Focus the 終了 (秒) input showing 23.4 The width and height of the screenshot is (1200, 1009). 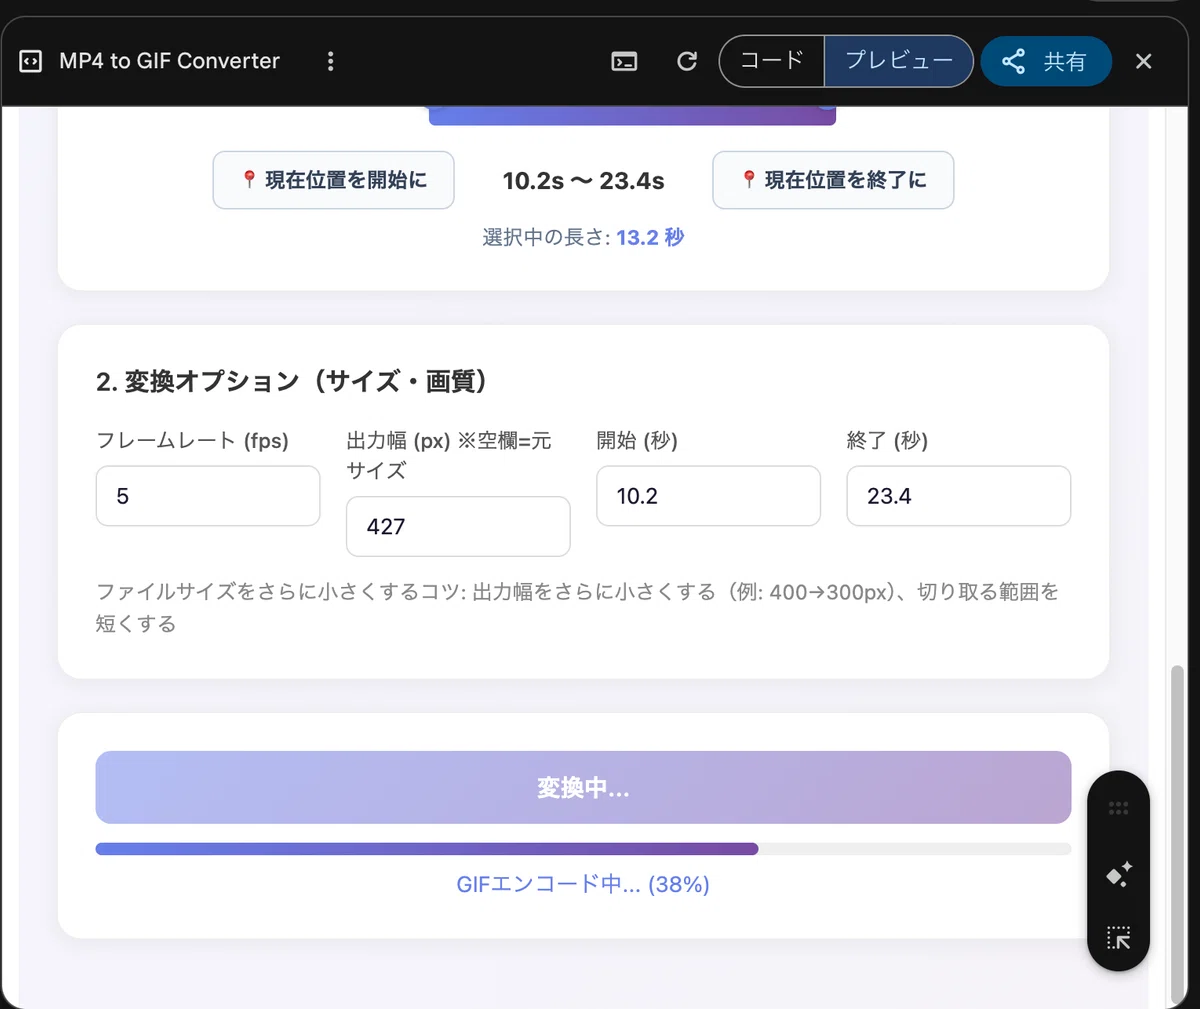point(959,496)
